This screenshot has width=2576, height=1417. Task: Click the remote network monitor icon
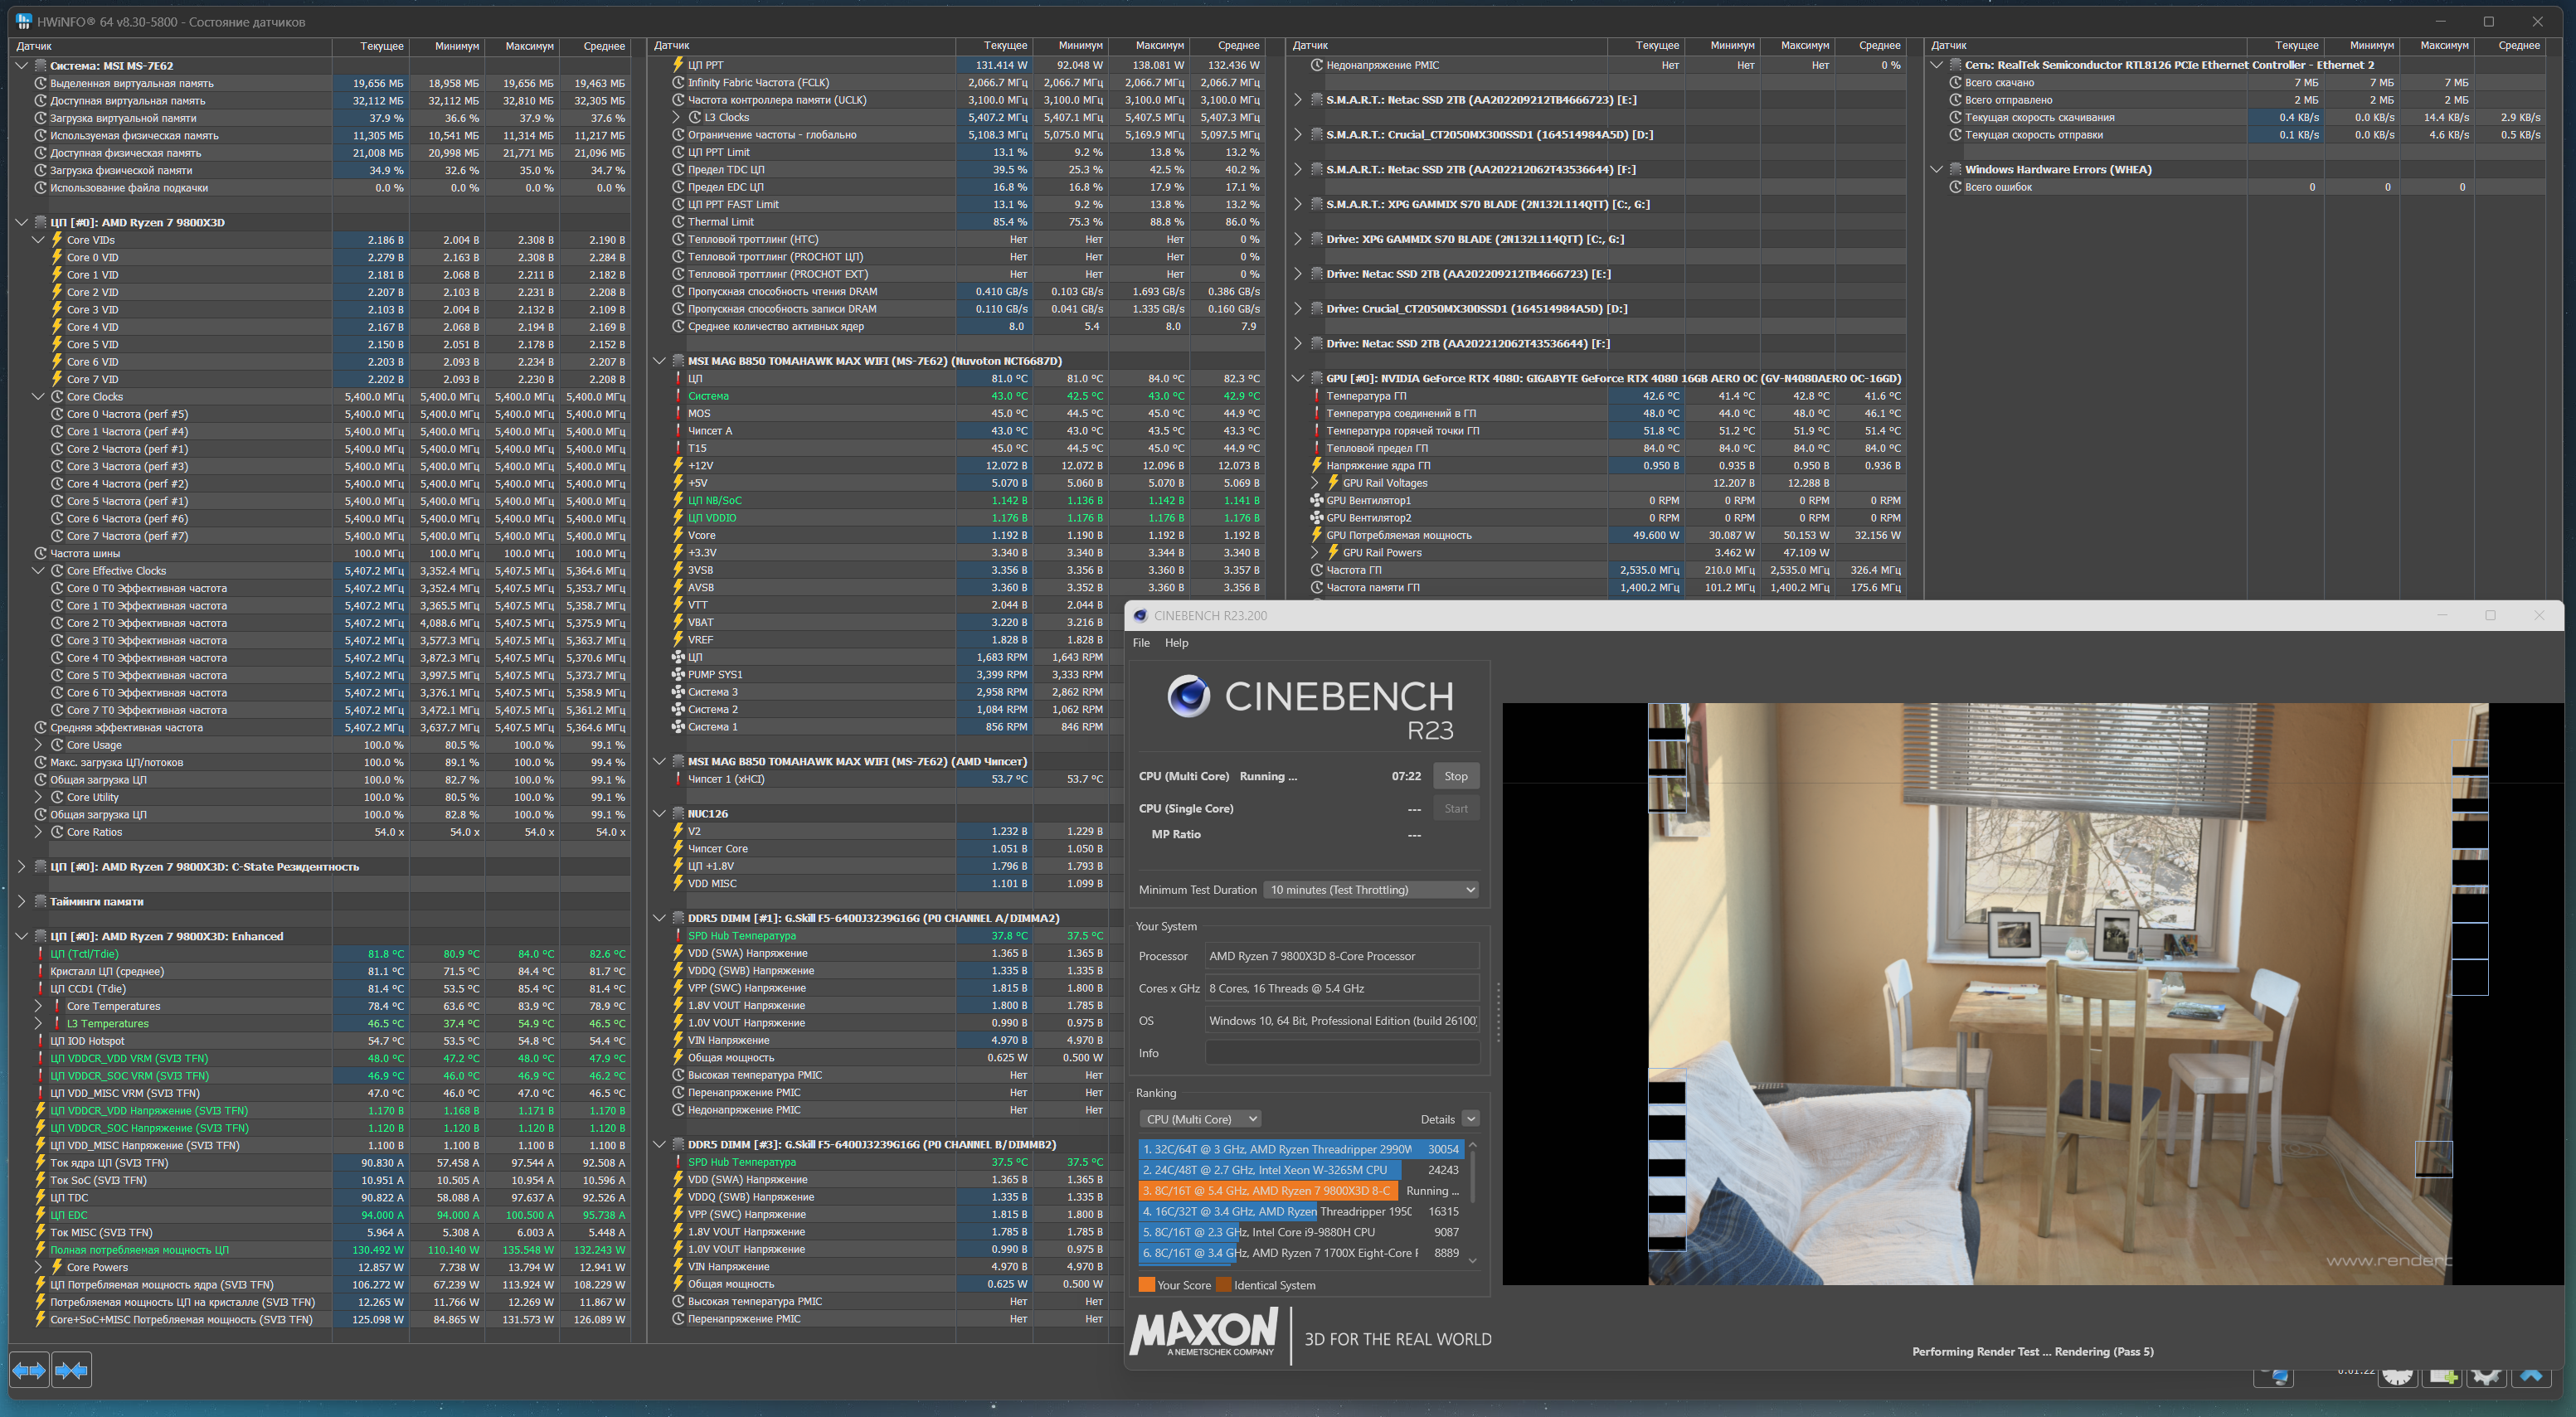pyautogui.click(x=2275, y=1378)
